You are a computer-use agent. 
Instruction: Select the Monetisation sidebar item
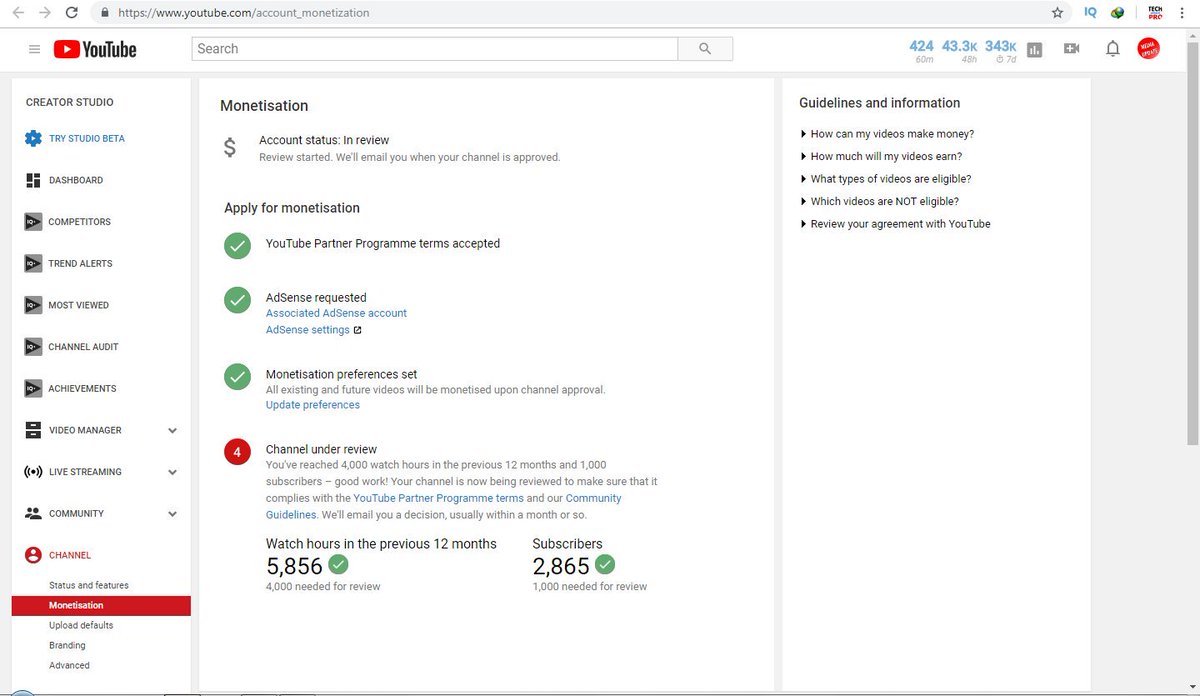(x=101, y=605)
